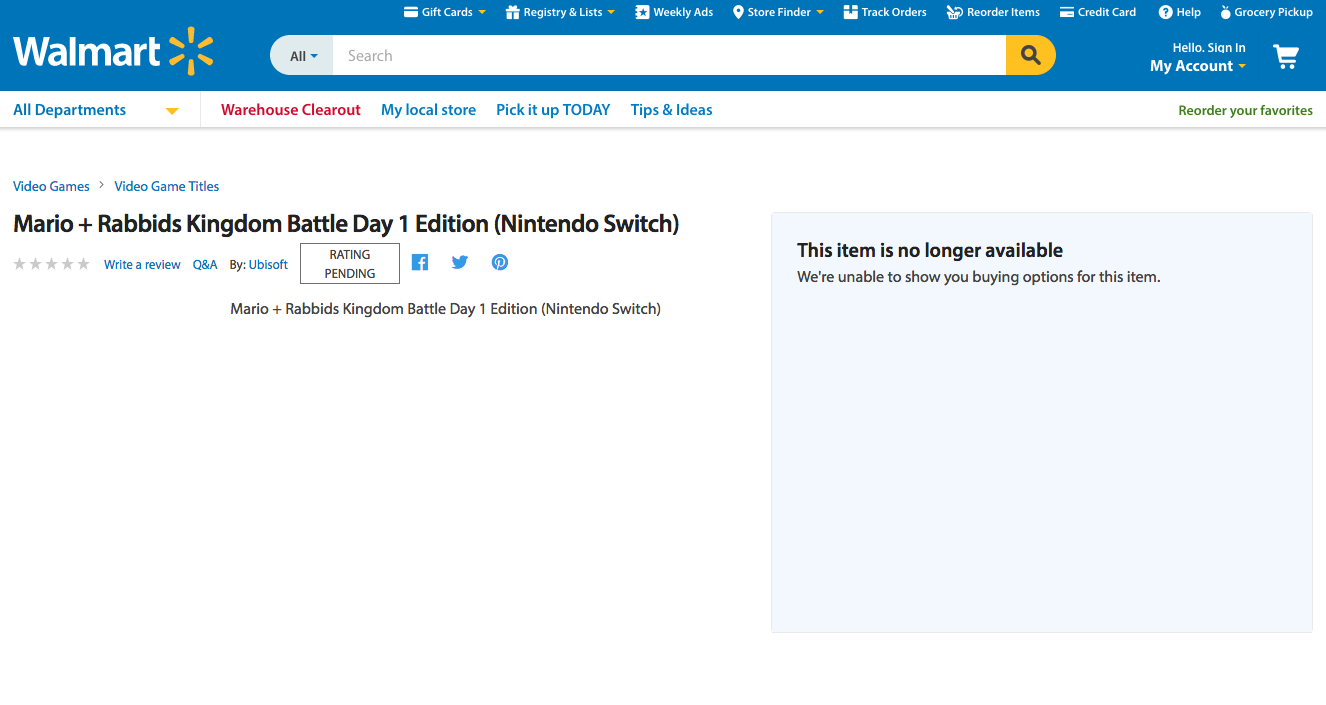Open All Departments menu

pyautogui.click(x=70, y=110)
